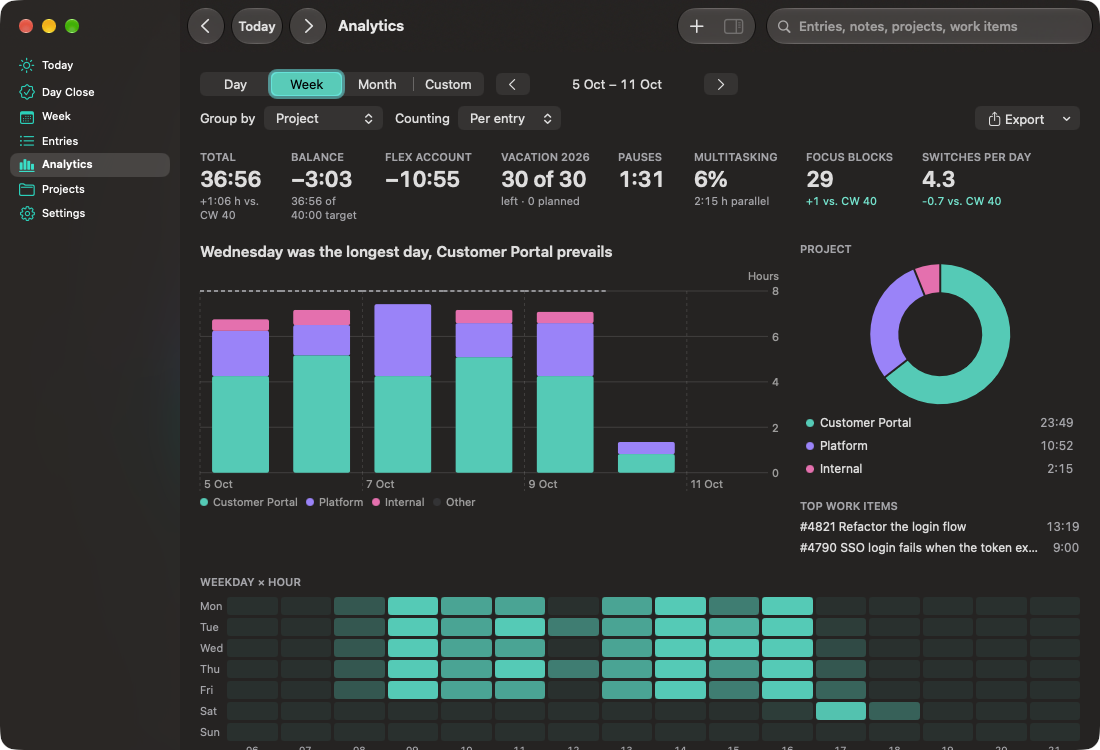Open the Counting Per entry dropdown
The height and width of the screenshot is (750, 1100).
click(509, 119)
